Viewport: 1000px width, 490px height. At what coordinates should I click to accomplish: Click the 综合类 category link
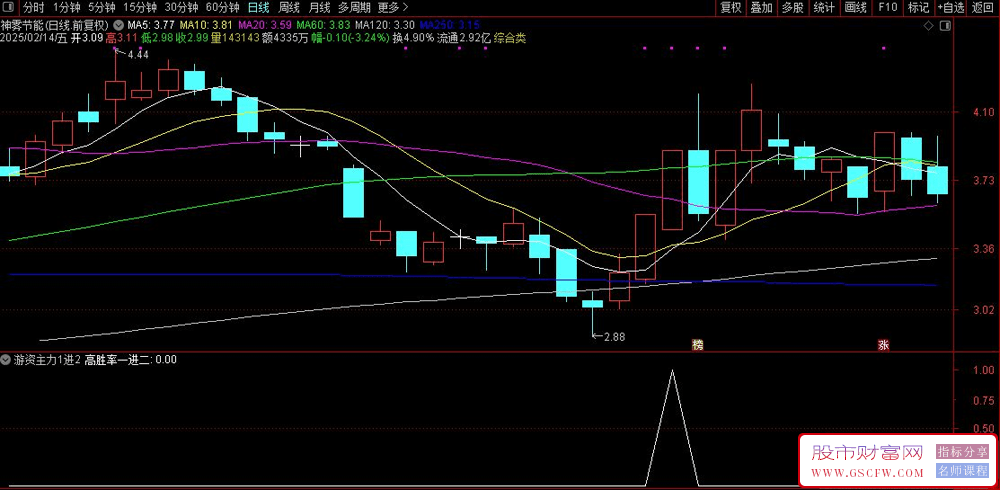click(x=511, y=38)
